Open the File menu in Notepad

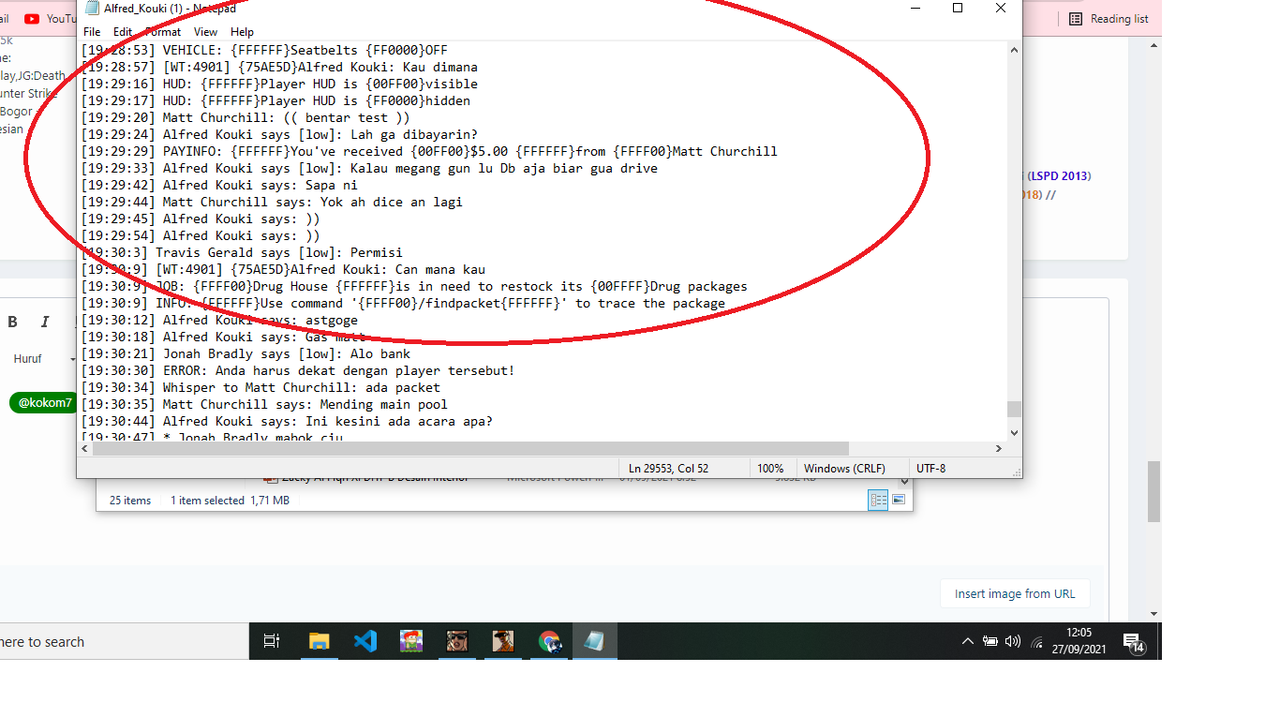(91, 32)
